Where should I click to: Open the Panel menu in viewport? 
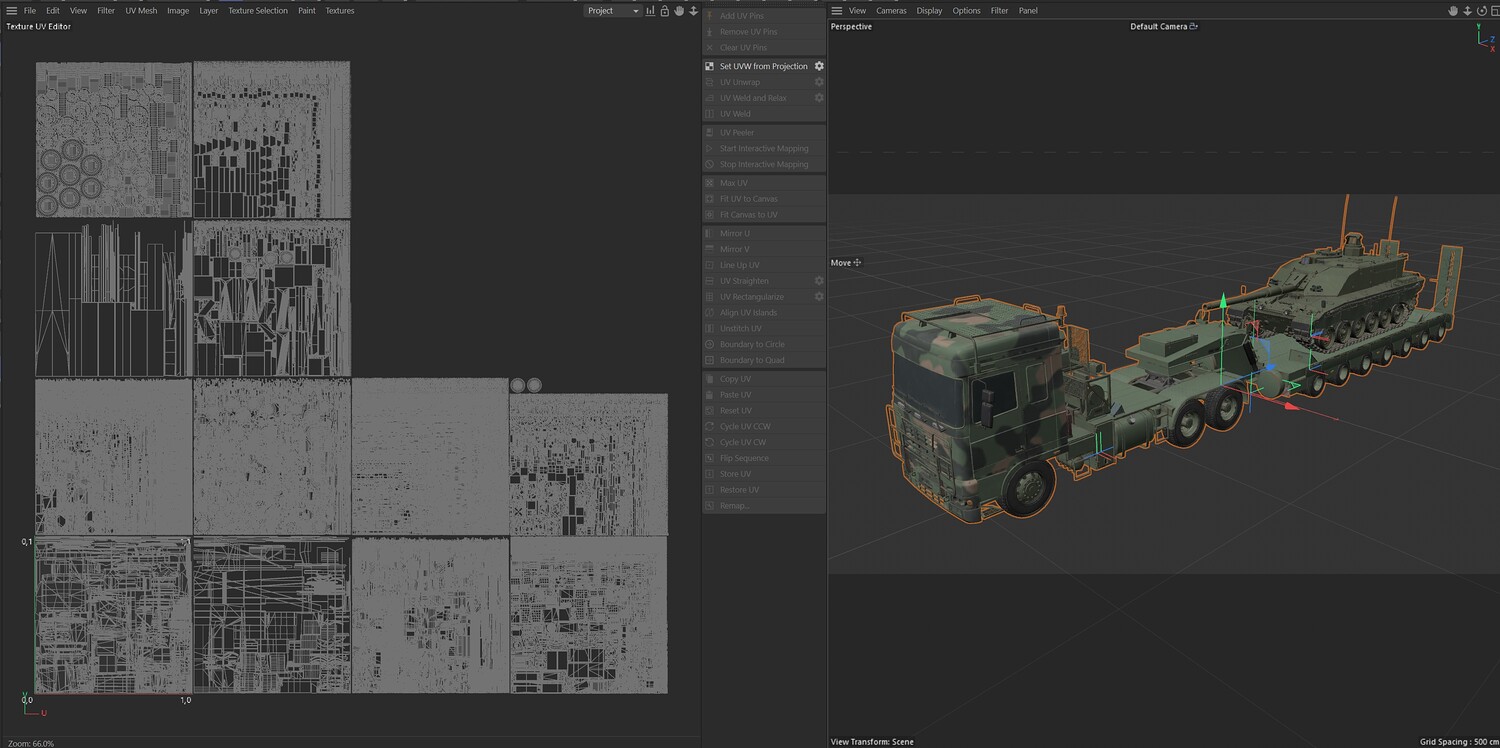[1028, 11]
